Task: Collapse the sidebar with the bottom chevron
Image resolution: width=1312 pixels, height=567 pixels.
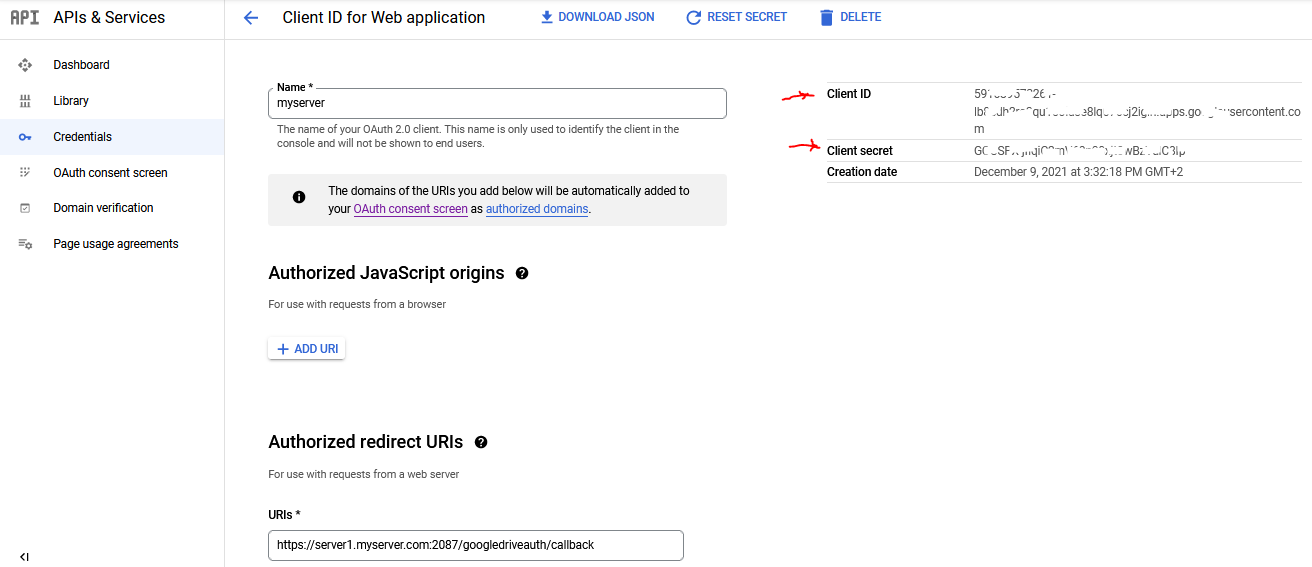Action: pos(24,556)
